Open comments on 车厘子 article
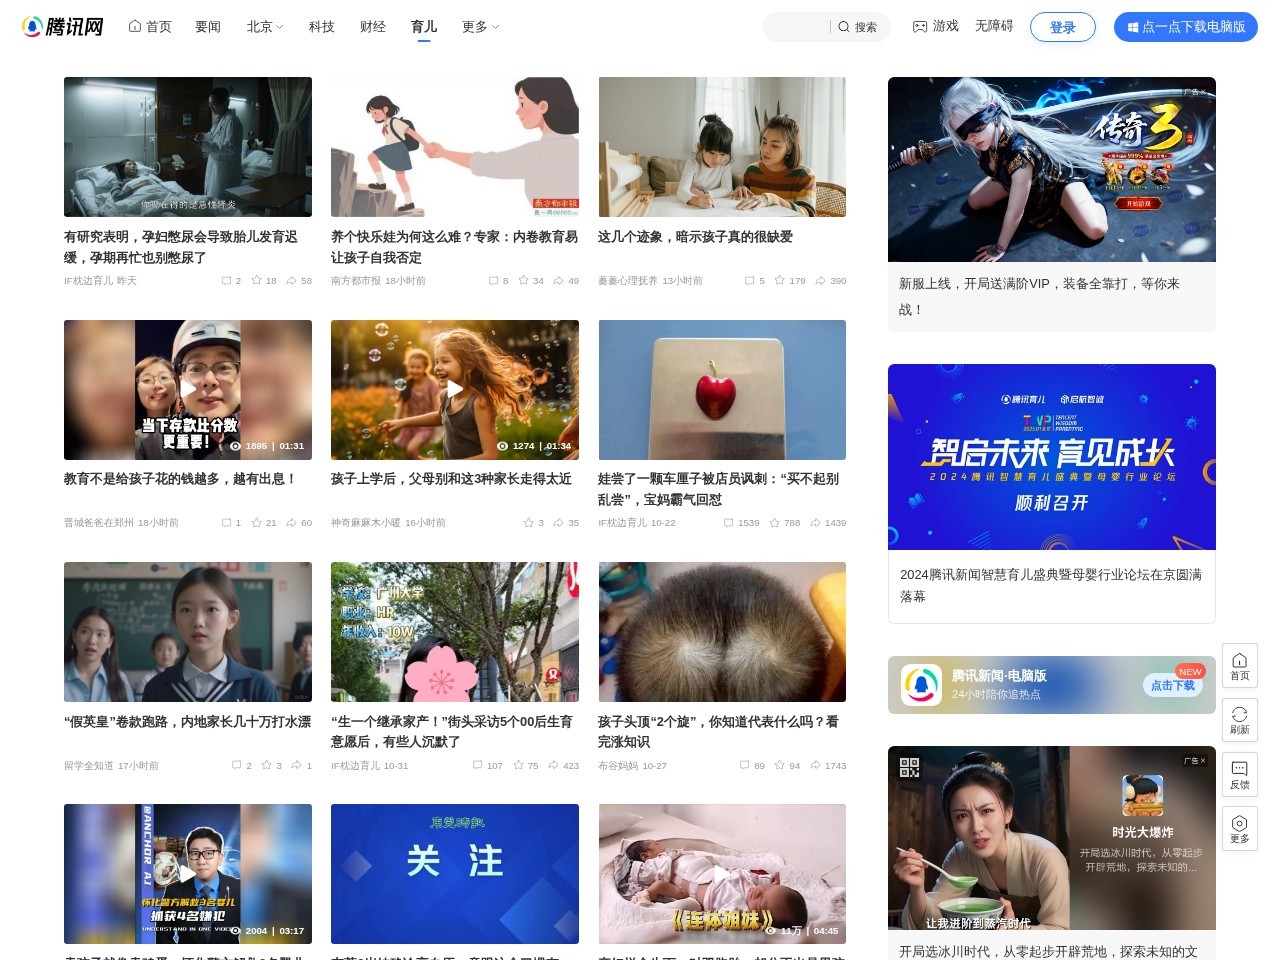This screenshot has width=1280, height=960. click(741, 523)
